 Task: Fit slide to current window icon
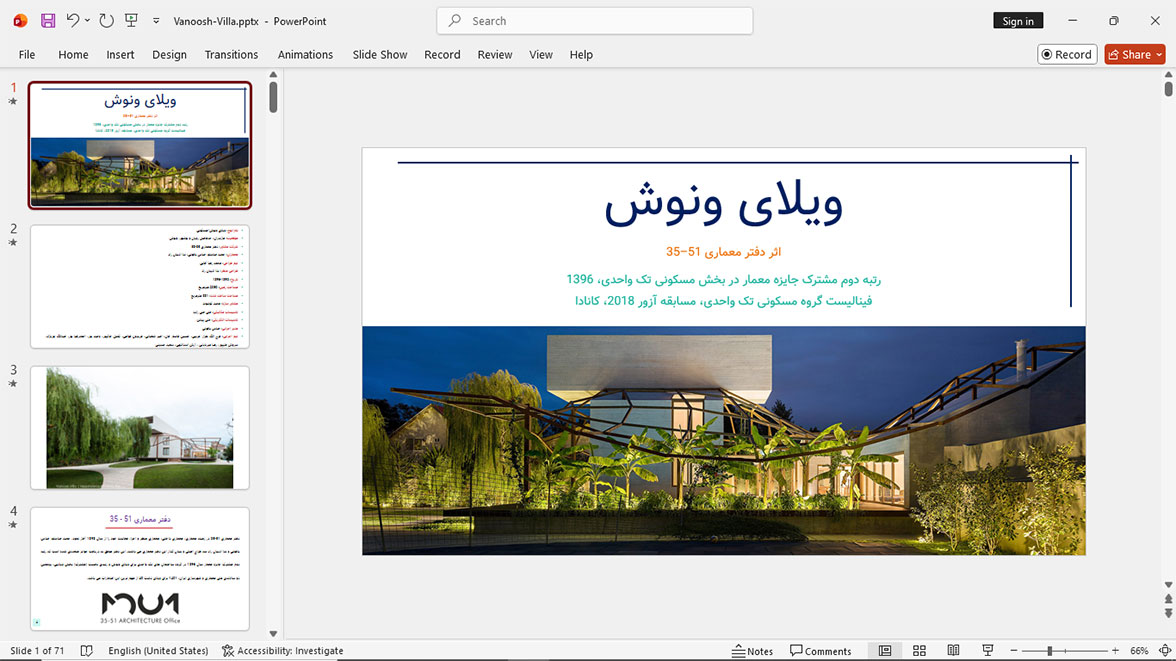[x=1165, y=650]
